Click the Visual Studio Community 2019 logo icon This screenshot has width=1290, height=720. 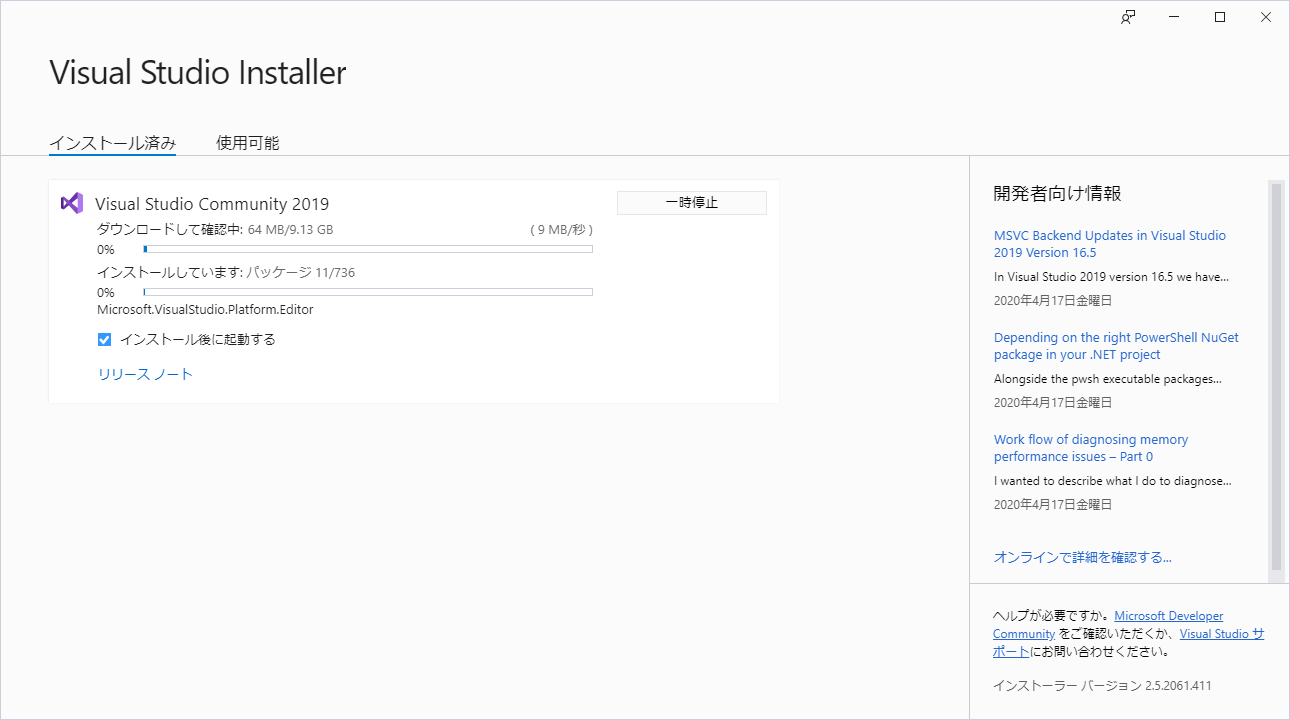point(71,203)
